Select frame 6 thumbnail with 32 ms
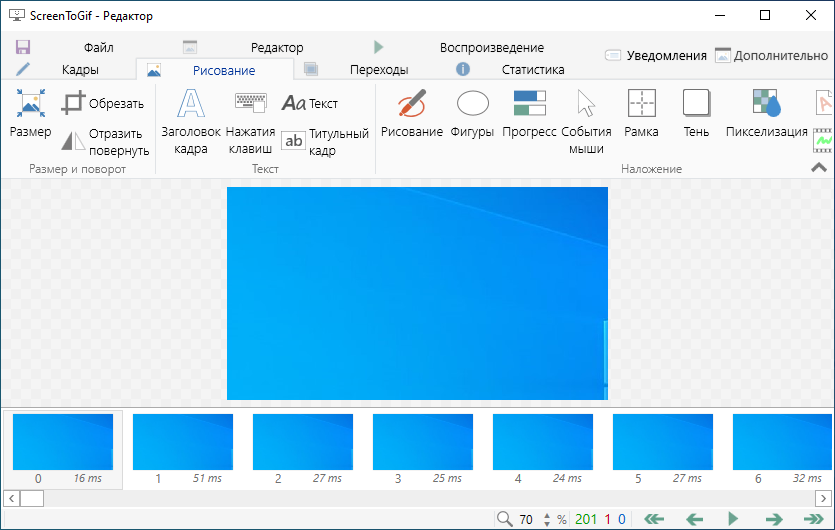The width and height of the screenshot is (835, 530). tap(780, 449)
